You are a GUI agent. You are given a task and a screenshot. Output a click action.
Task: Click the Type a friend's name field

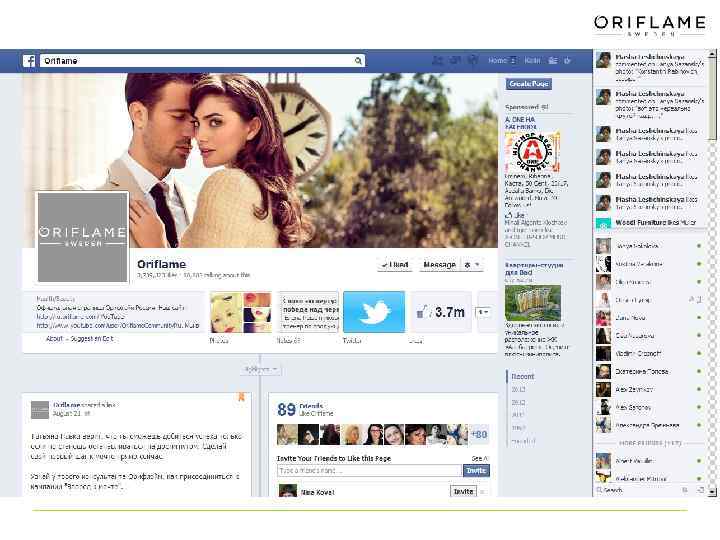(x=369, y=471)
